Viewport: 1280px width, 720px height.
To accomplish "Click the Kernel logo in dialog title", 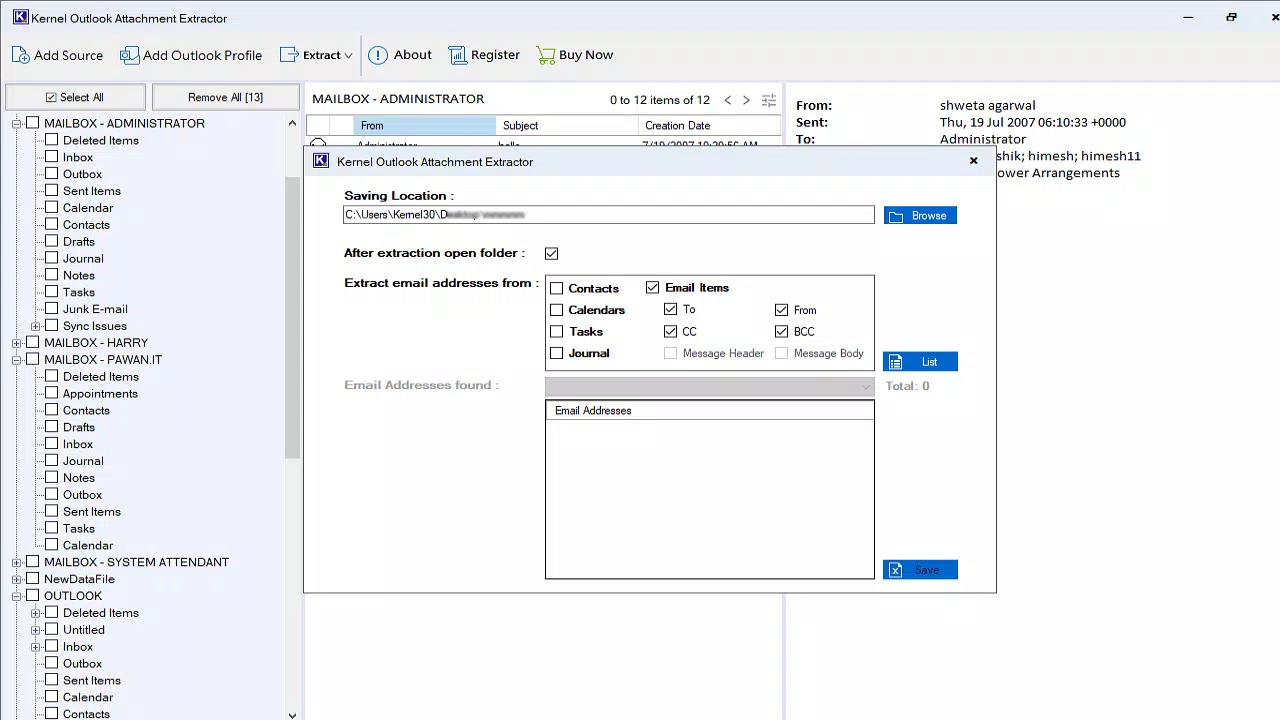I will pyautogui.click(x=320, y=161).
